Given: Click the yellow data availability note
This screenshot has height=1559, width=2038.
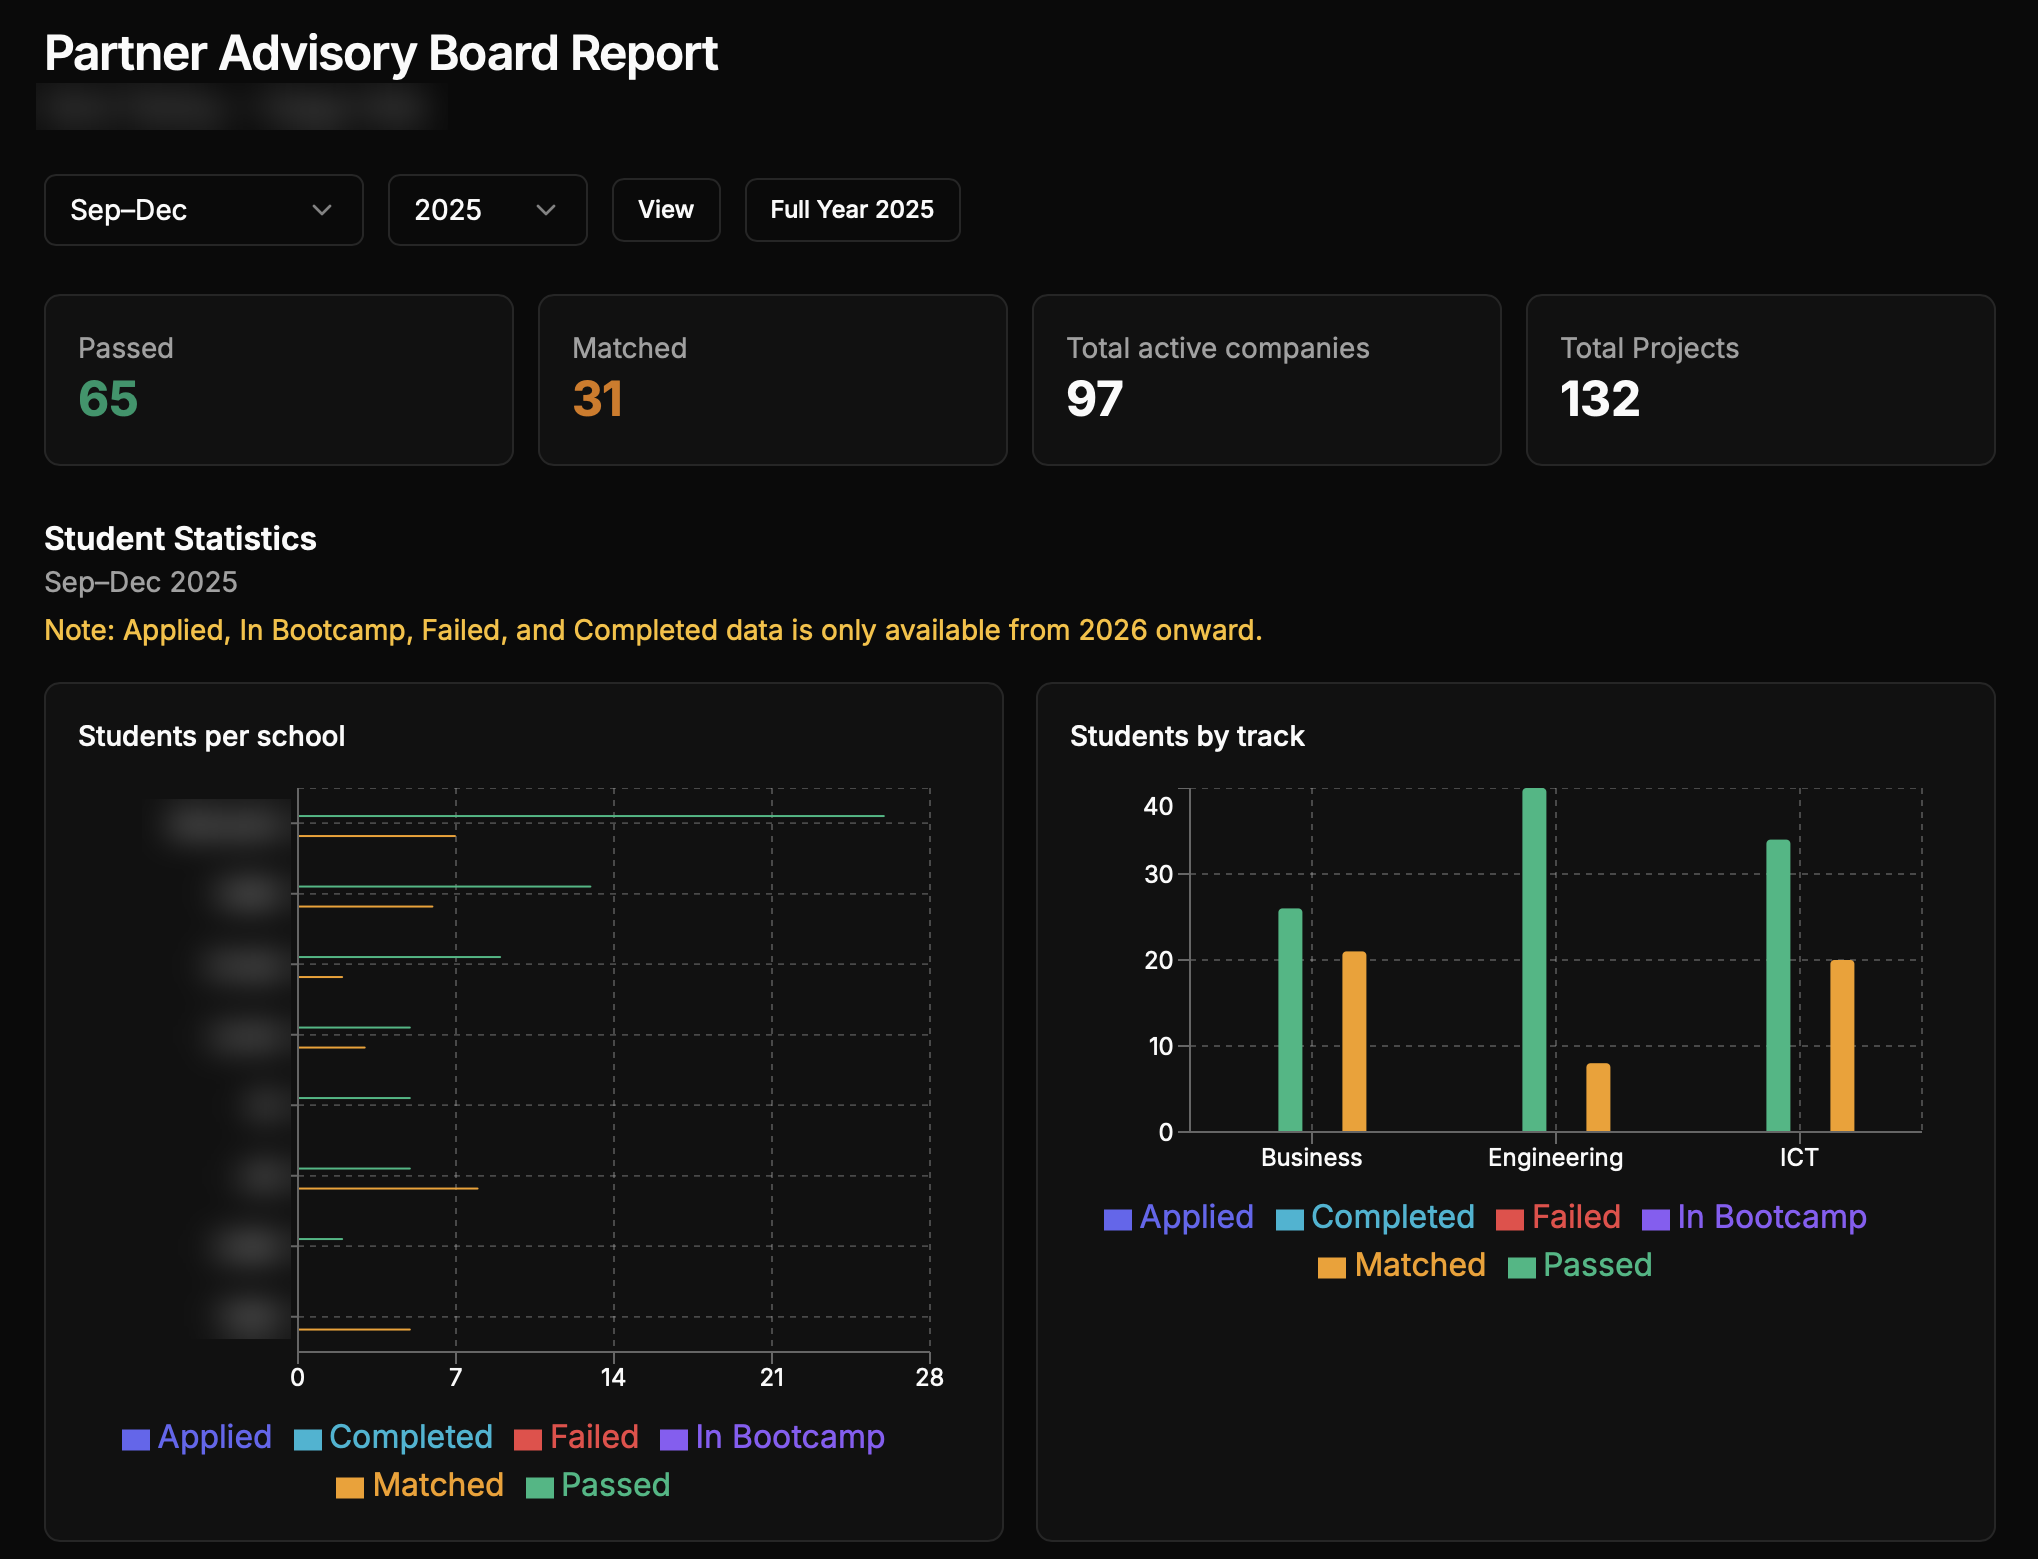Looking at the screenshot, I should pyautogui.click(x=653, y=631).
